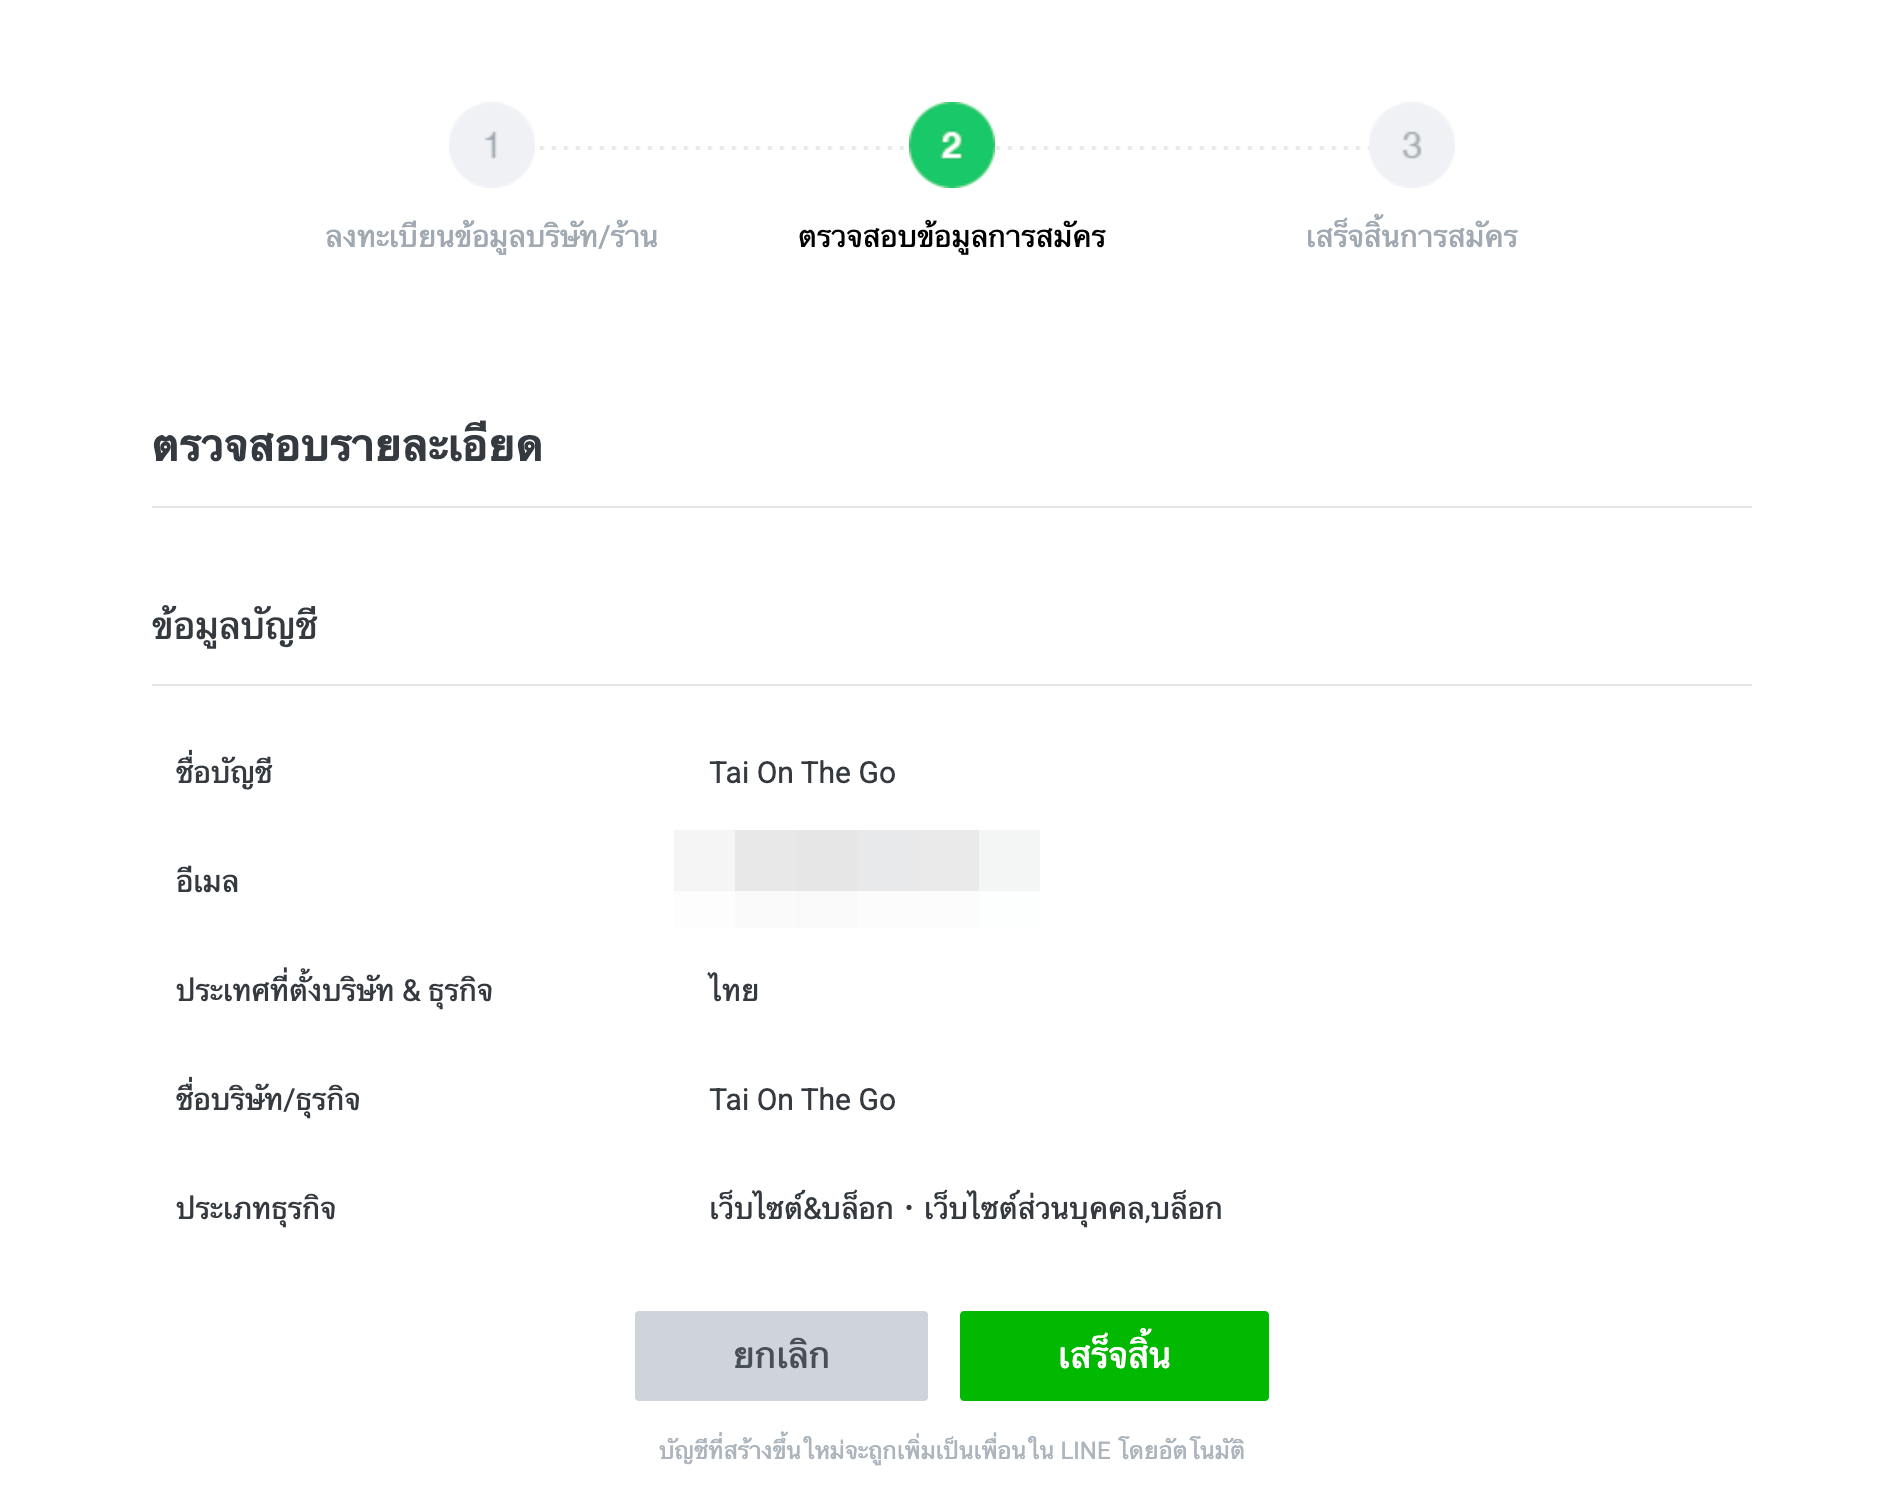Screen dimensions: 1904x1506
Task: Select the เสร็จสิ้นการสมัคร step label
Action: (x=1411, y=236)
